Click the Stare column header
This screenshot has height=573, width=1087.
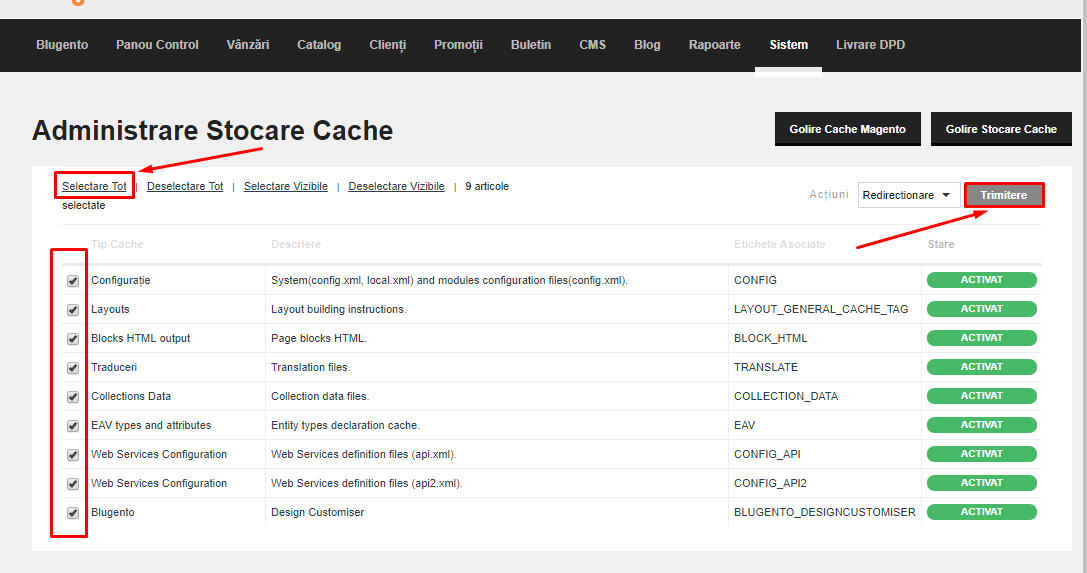(x=941, y=245)
